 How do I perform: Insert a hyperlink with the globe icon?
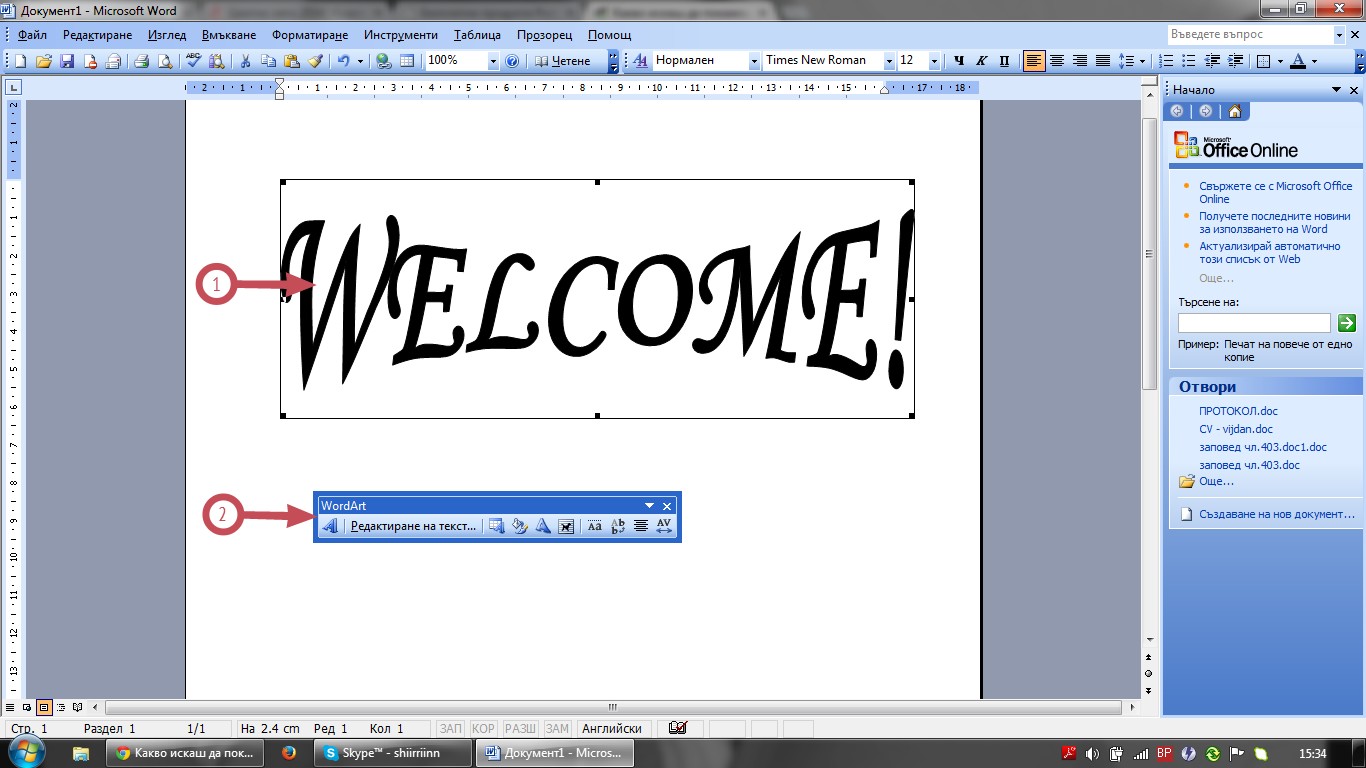click(x=383, y=61)
